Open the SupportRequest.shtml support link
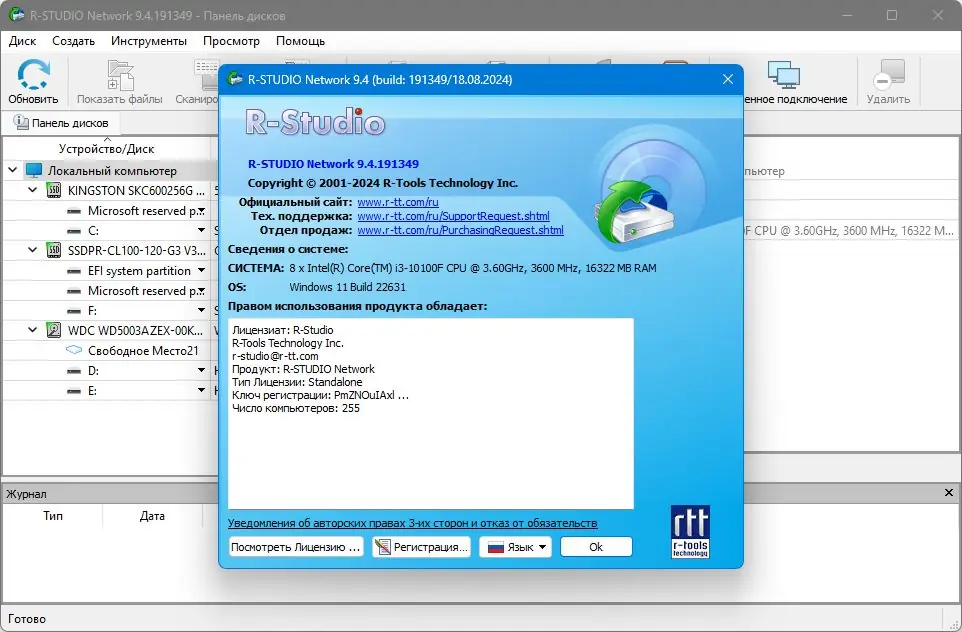Viewport: 962px width, 632px height. [453, 216]
